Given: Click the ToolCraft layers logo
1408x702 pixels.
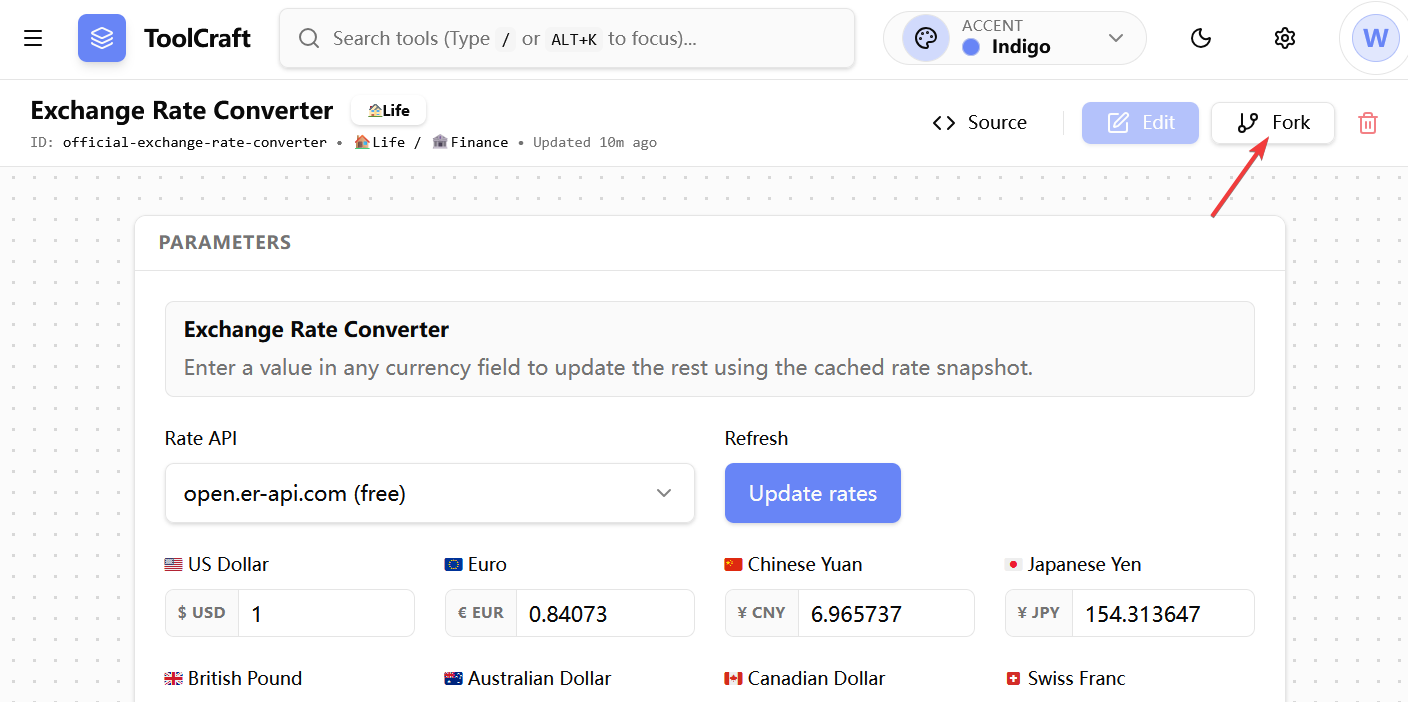Looking at the screenshot, I should tap(102, 38).
